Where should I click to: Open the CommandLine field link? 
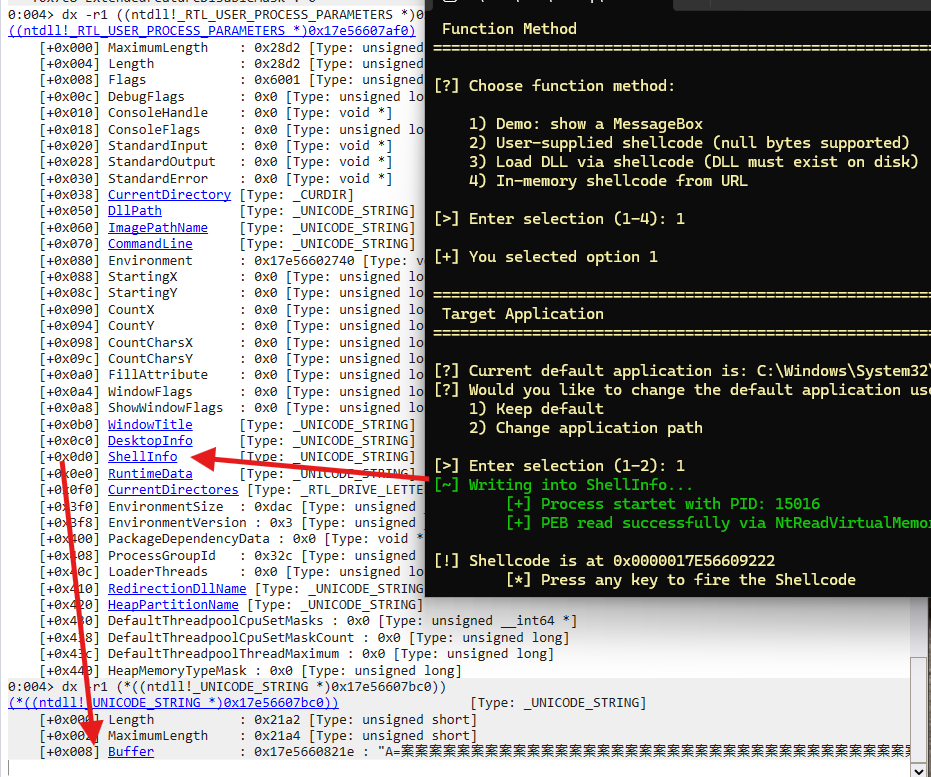150,243
